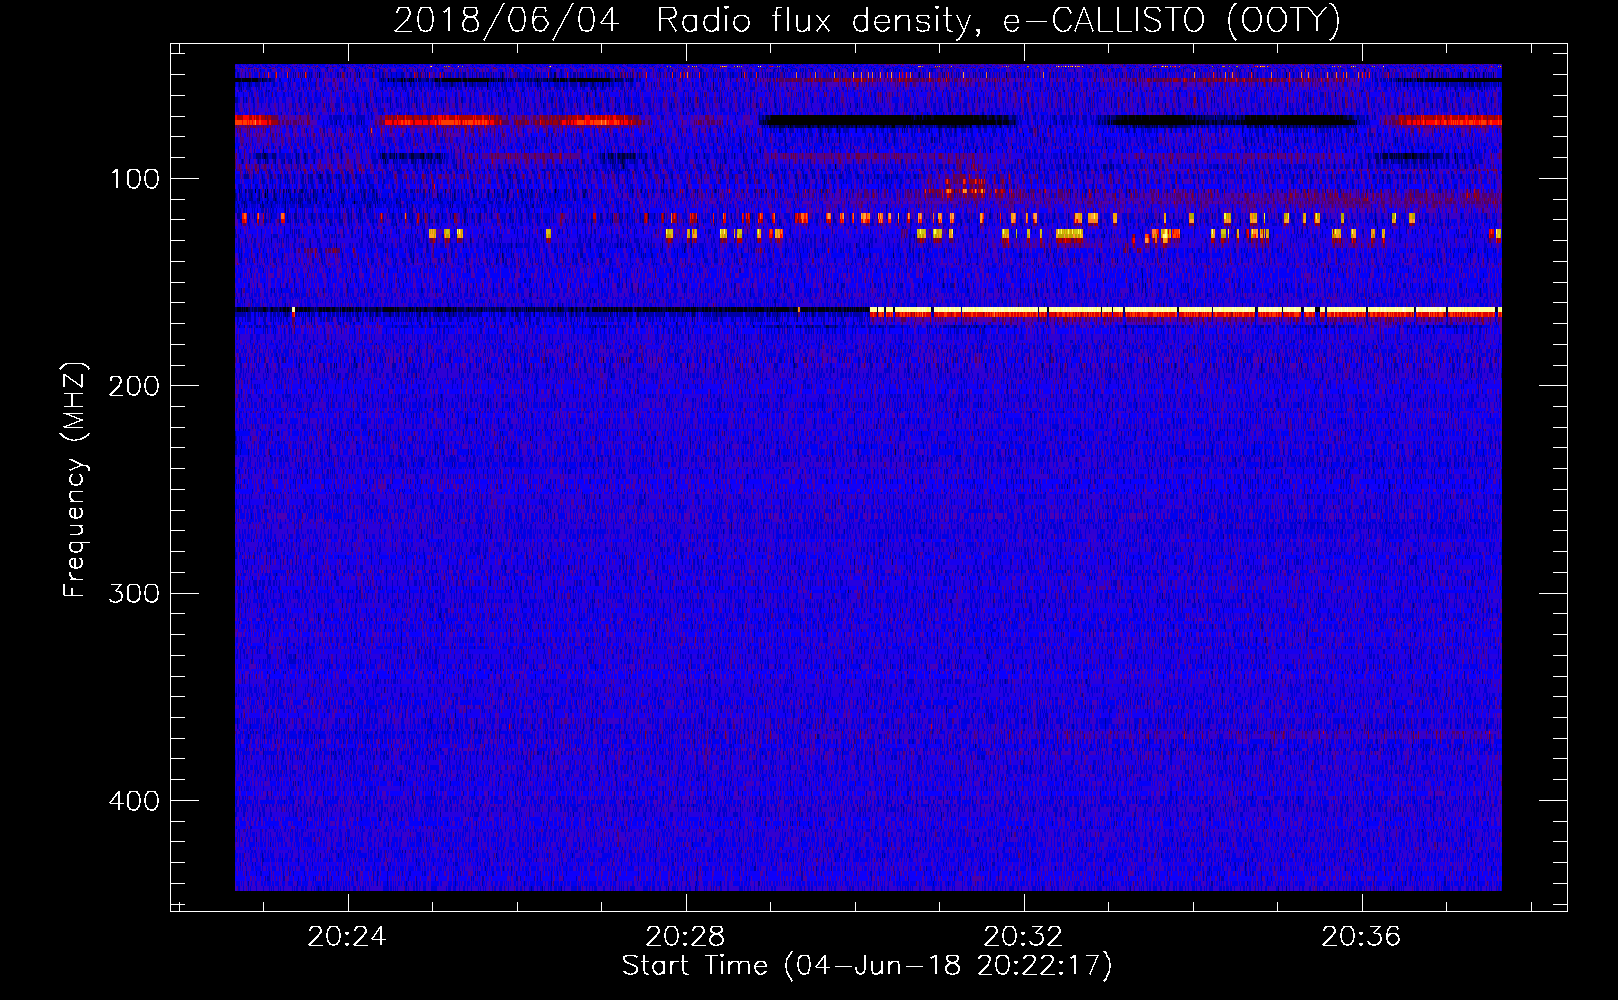Viewport: 1618px width, 1000px height.
Task: Click the 400 frequency tick label
Action: (x=134, y=801)
